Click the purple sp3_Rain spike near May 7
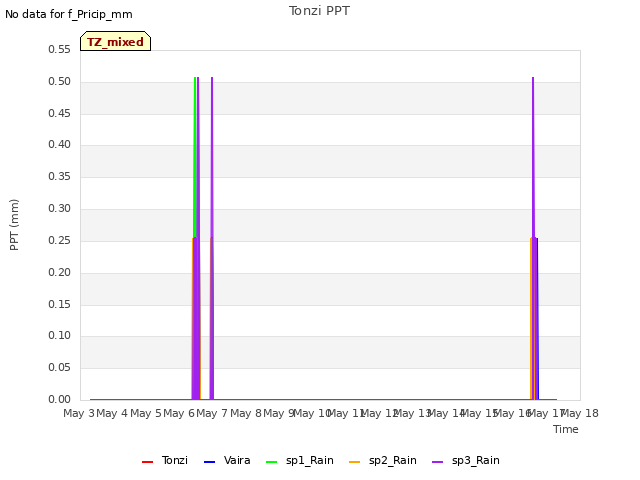Viewport: 640px width, 480px height. (x=212, y=239)
